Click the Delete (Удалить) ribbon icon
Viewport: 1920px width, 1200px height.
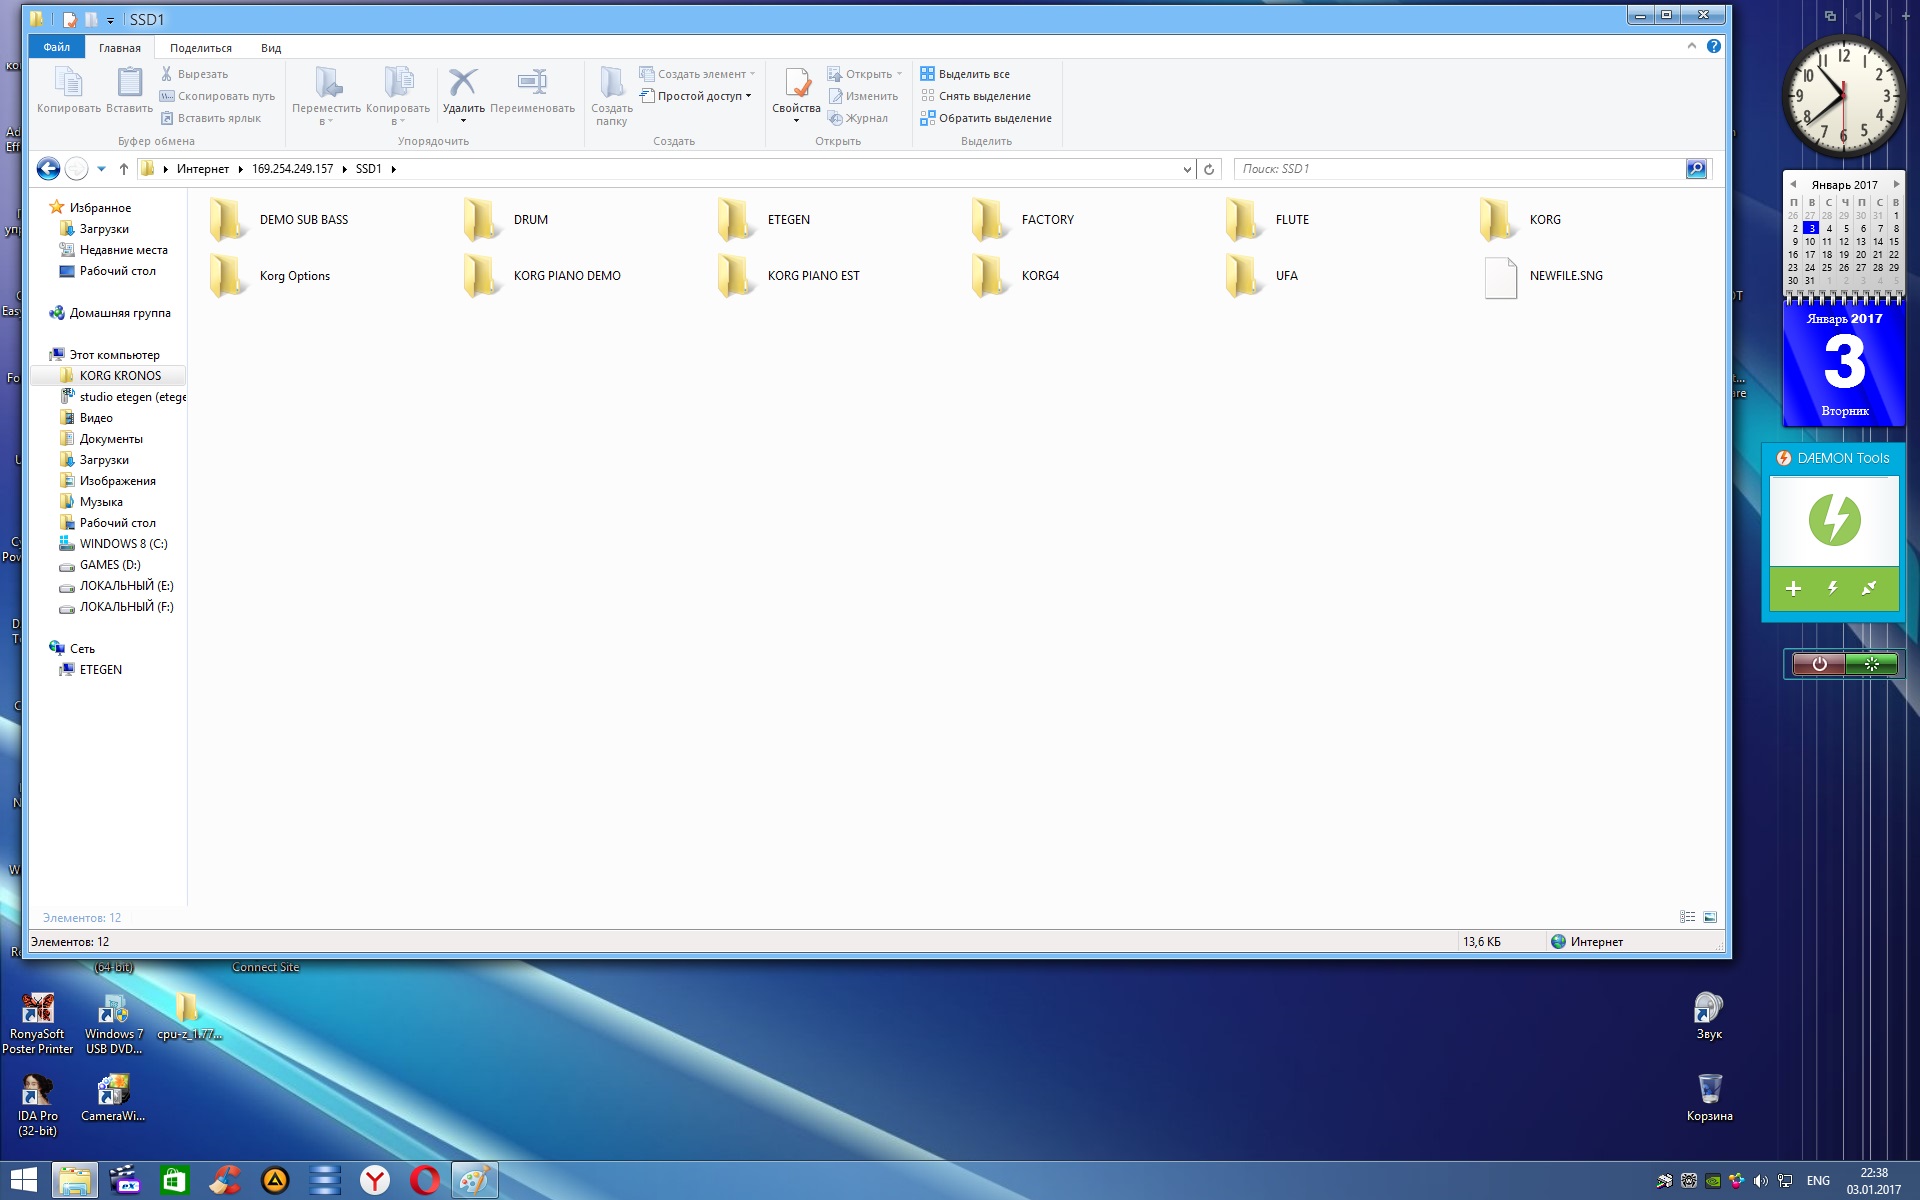(463, 84)
